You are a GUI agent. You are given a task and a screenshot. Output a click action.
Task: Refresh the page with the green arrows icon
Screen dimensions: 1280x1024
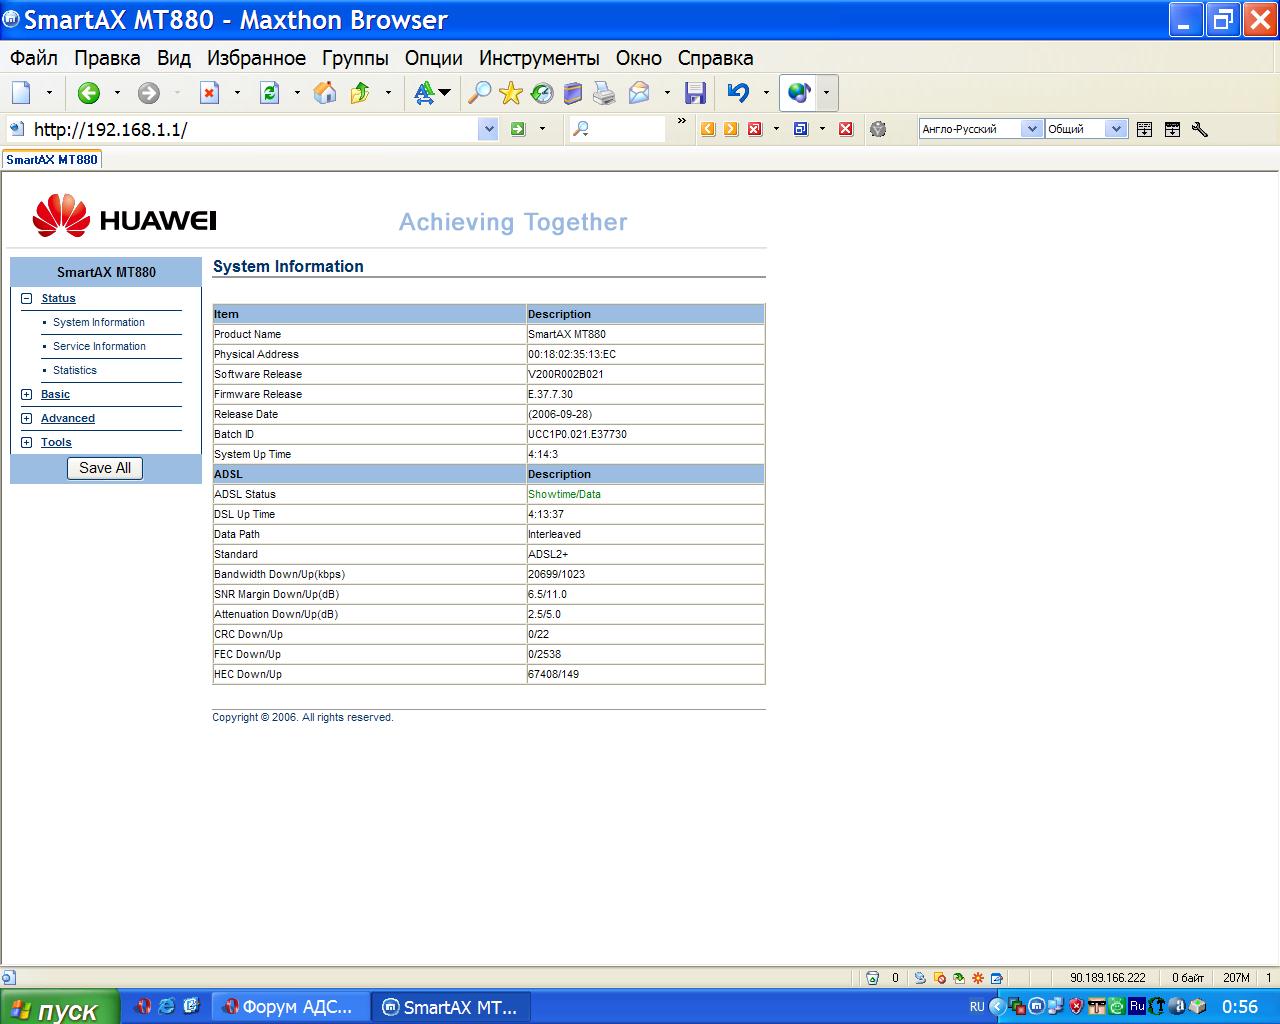tap(269, 93)
